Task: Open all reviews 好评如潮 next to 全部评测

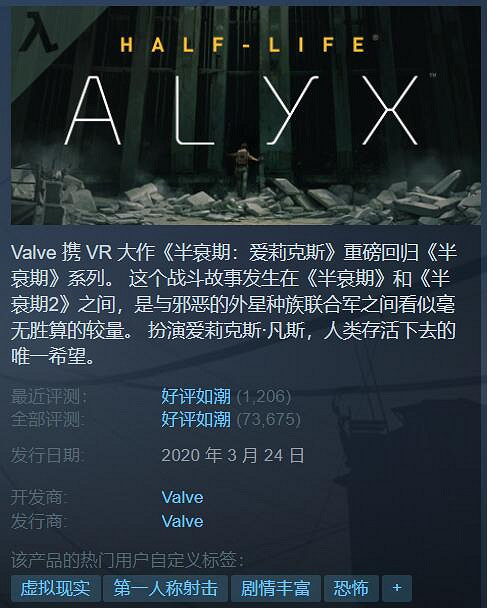Action: (x=196, y=419)
